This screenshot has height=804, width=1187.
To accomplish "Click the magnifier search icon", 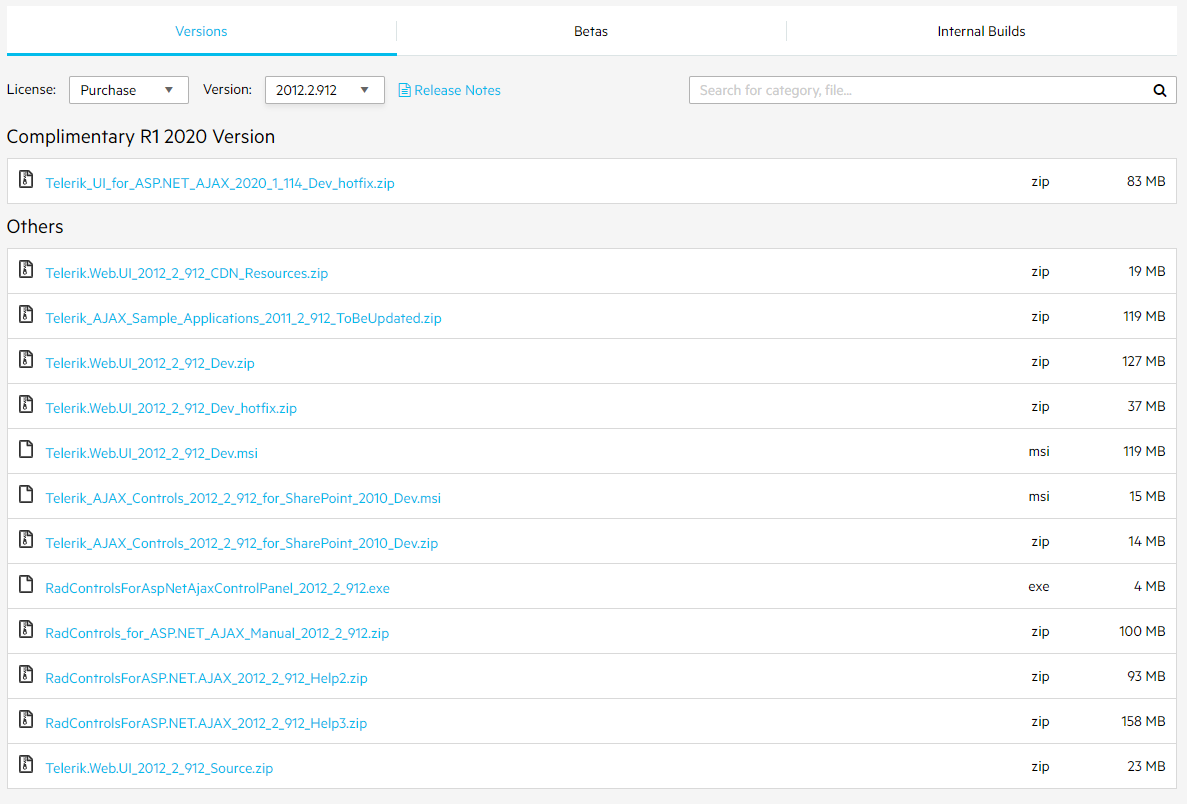I will (x=1159, y=90).
